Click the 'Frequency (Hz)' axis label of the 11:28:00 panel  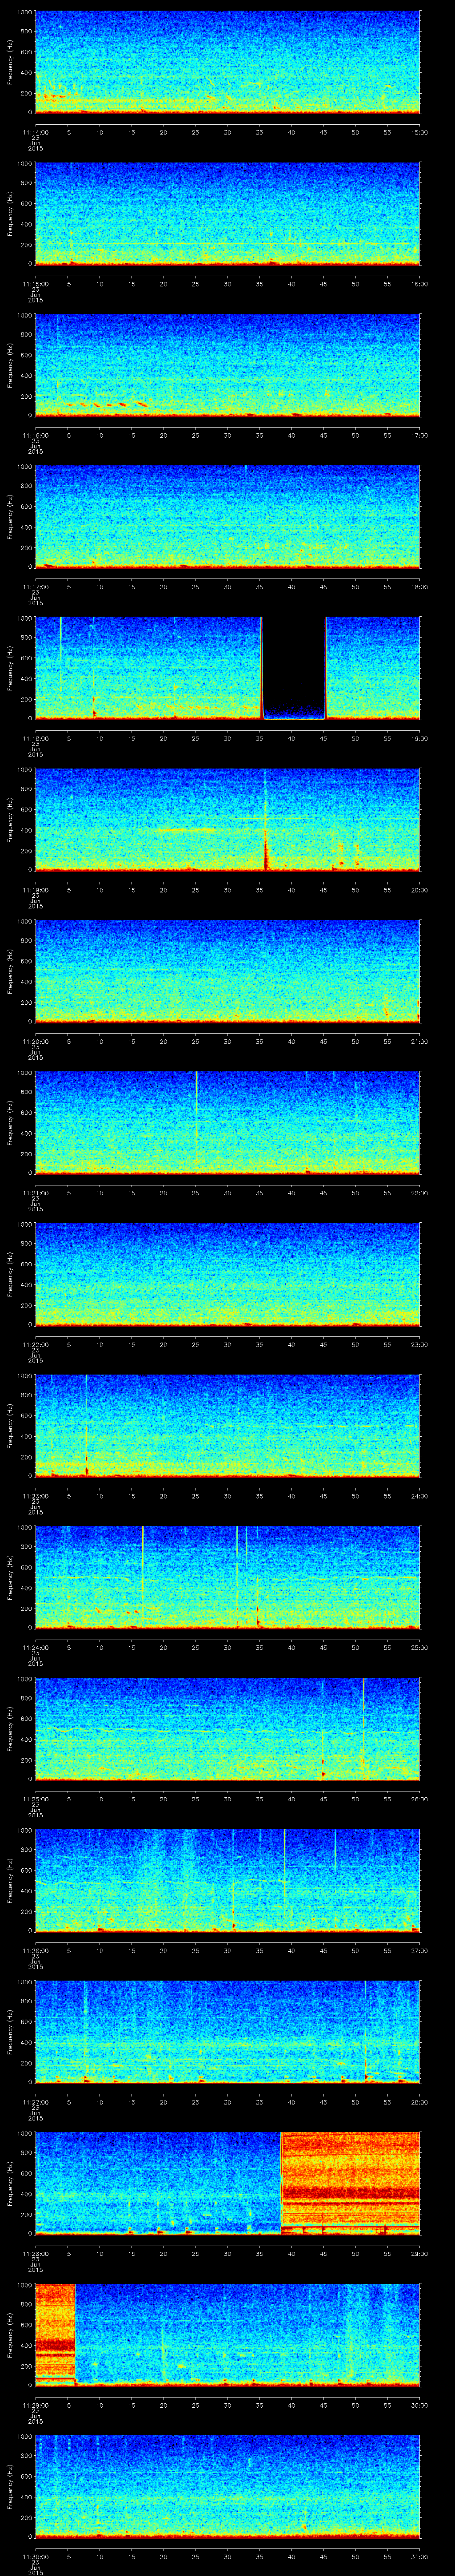[10, 2183]
